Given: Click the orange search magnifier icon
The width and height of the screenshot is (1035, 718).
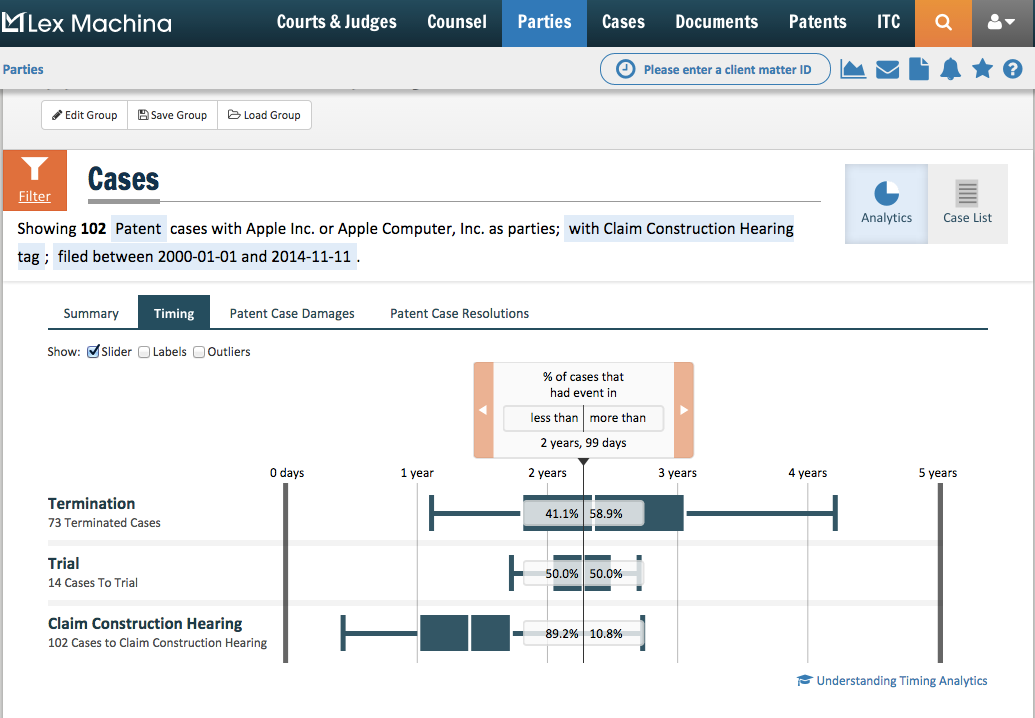Looking at the screenshot, I should pos(943,23).
